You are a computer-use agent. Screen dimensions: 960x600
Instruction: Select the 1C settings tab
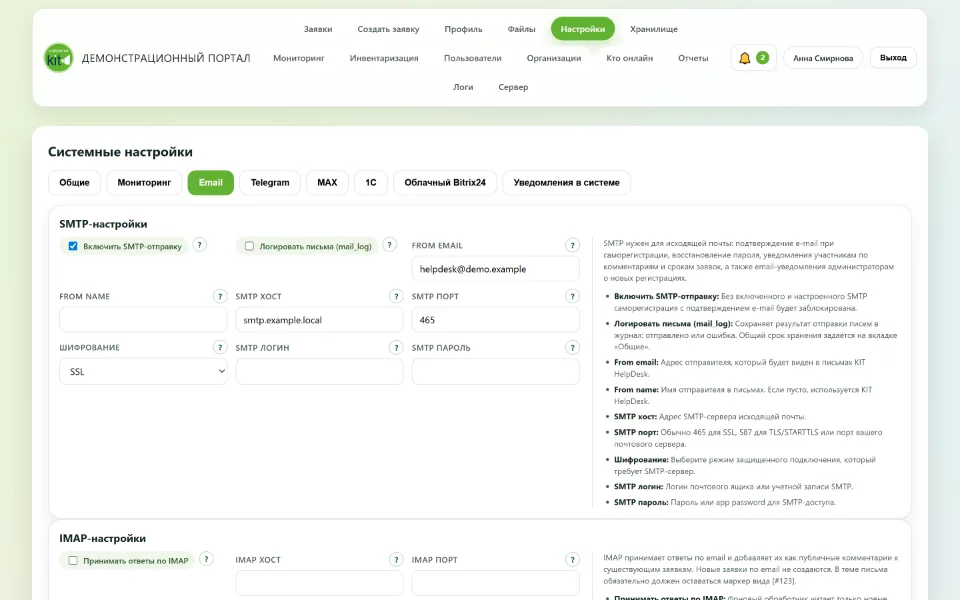[x=371, y=182]
